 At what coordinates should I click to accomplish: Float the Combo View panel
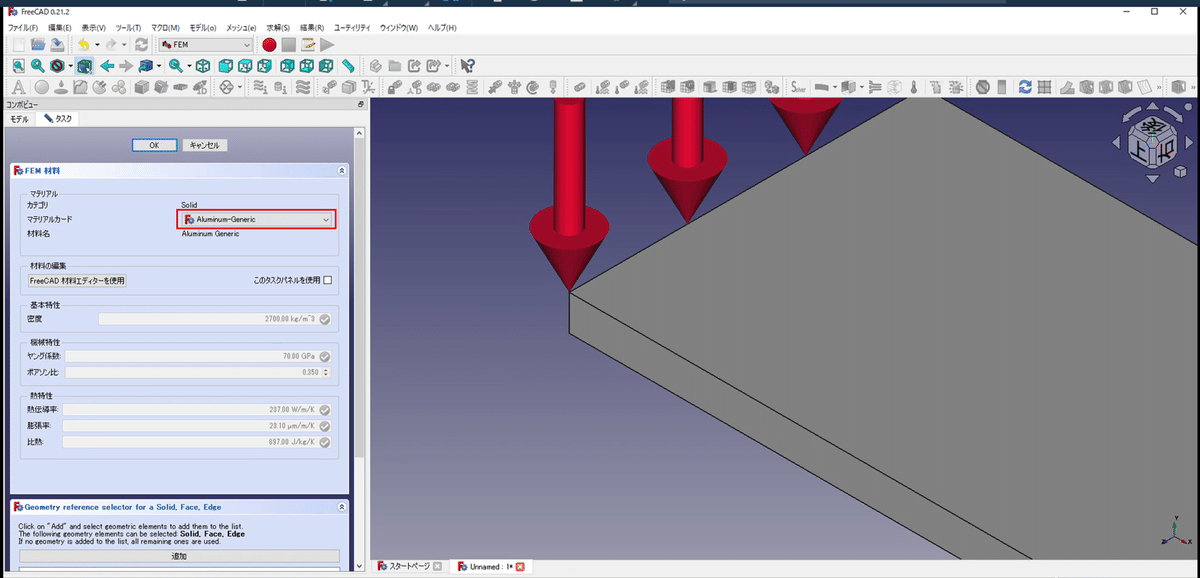361,104
